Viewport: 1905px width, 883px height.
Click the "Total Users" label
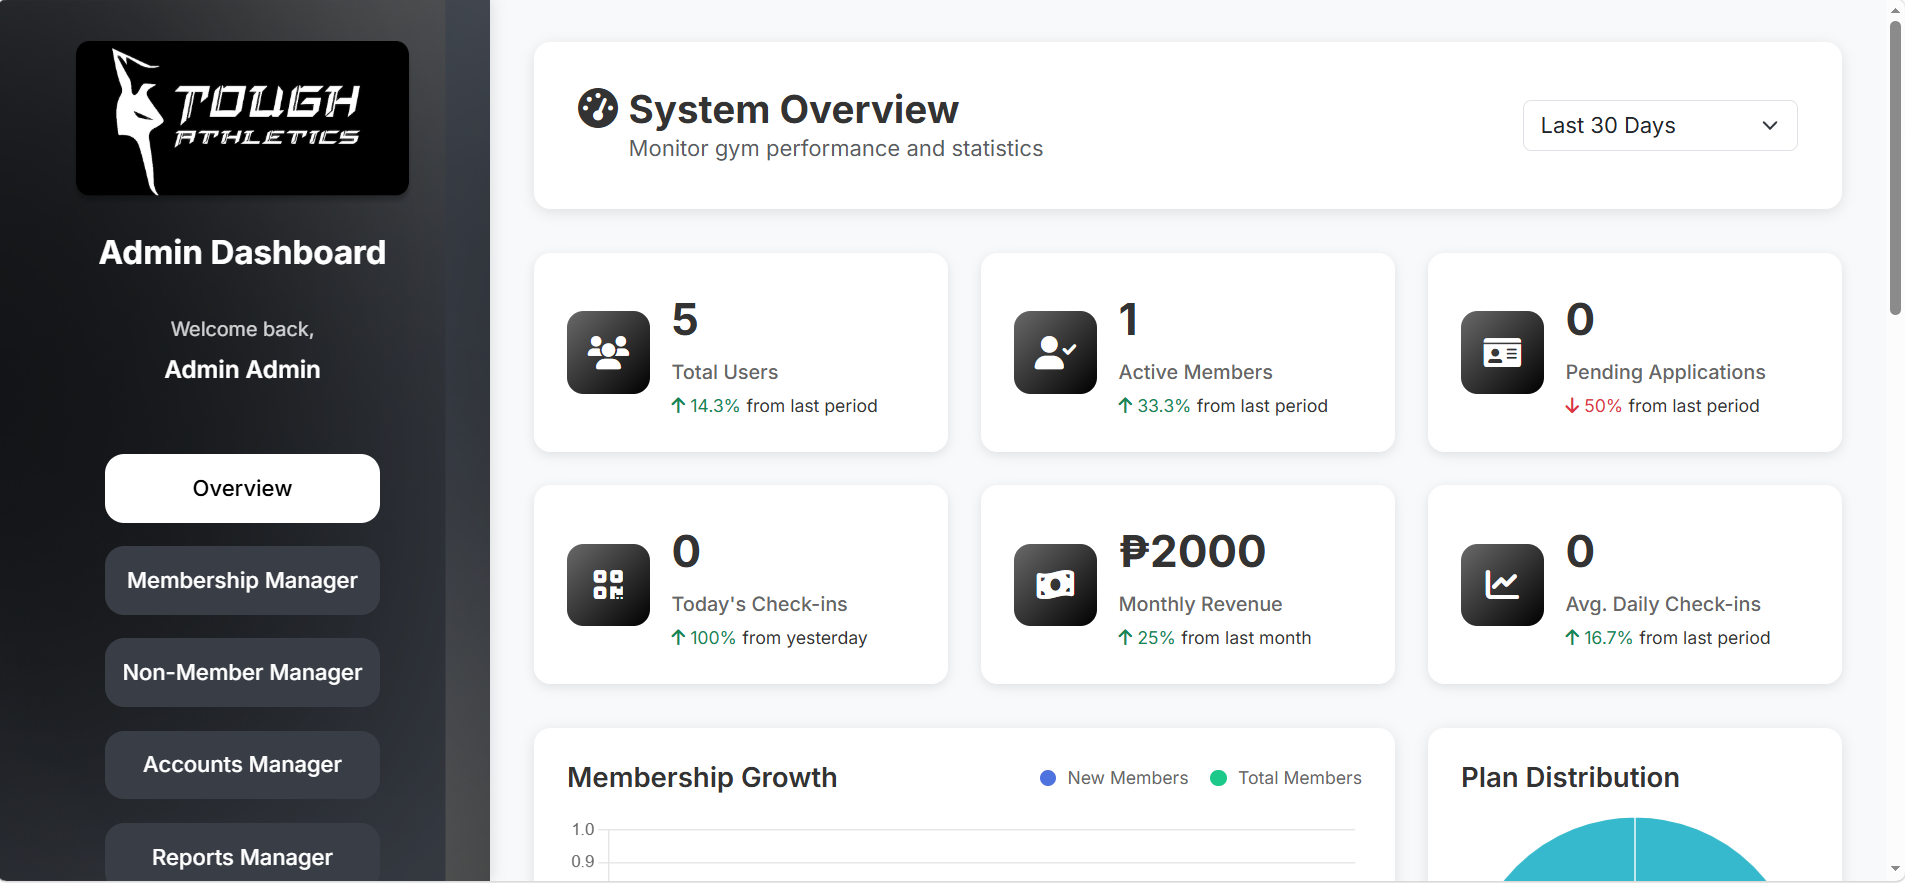[x=725, y=372]
